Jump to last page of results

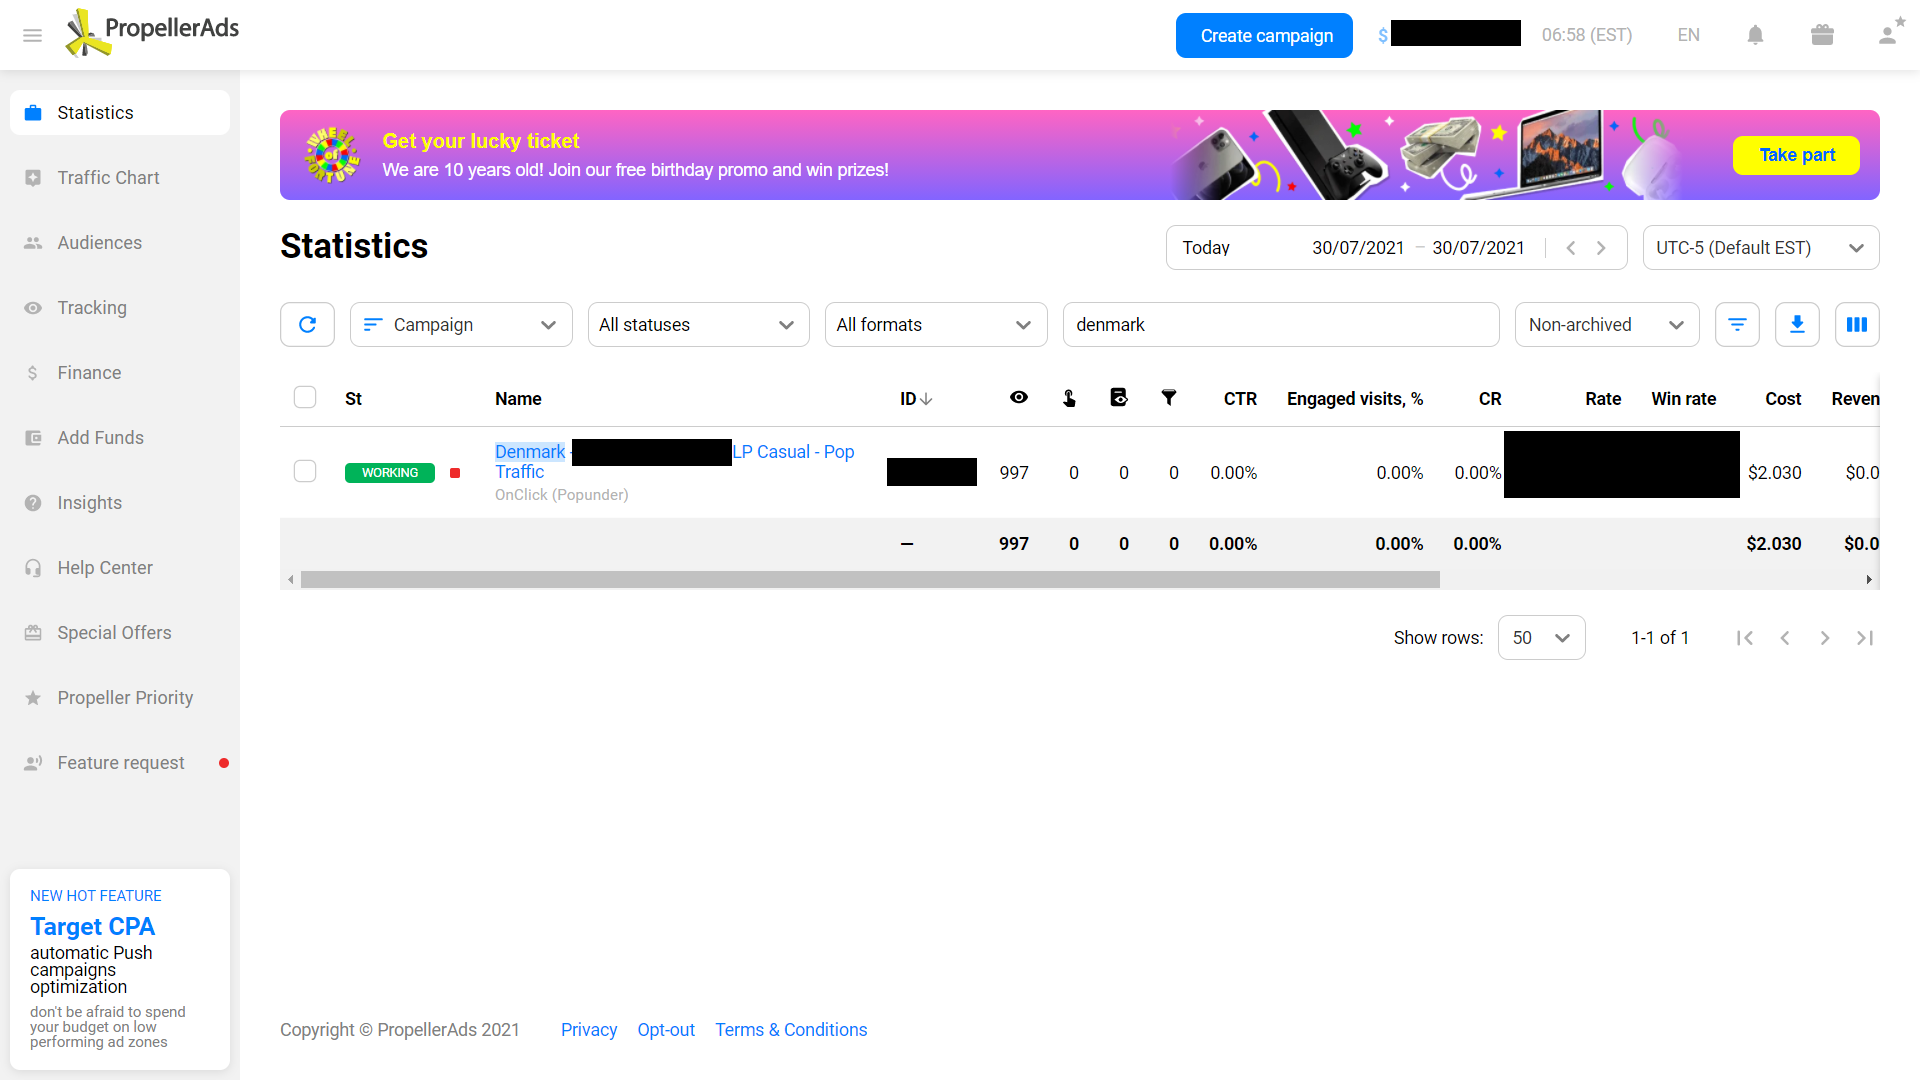[1865, 638]
